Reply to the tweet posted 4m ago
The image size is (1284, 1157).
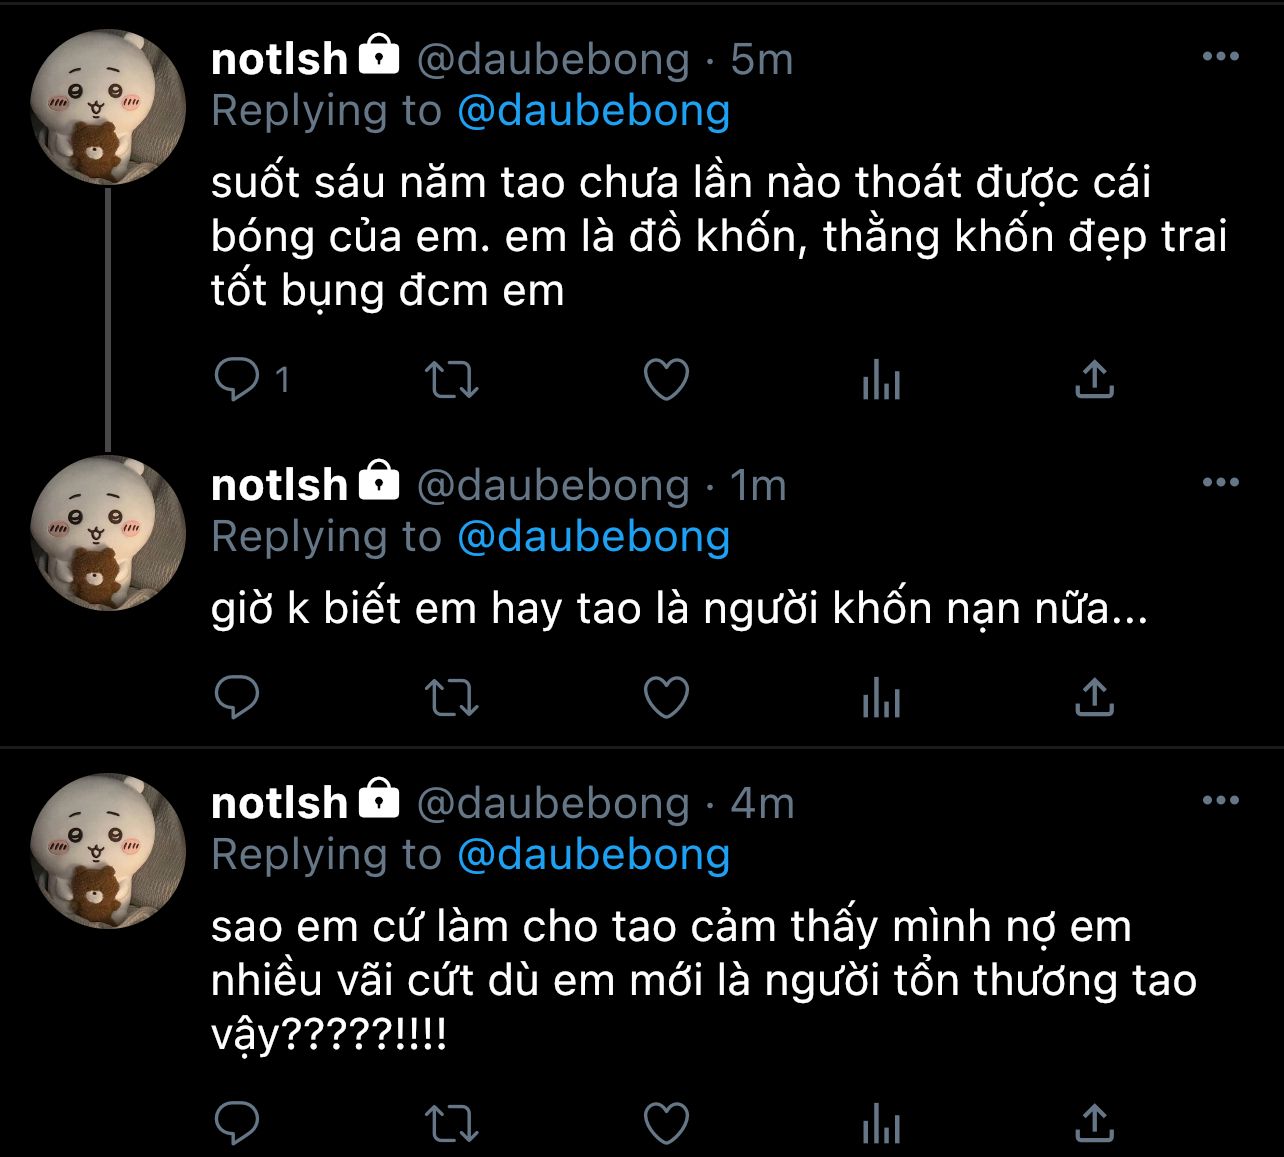[238, 1123]
